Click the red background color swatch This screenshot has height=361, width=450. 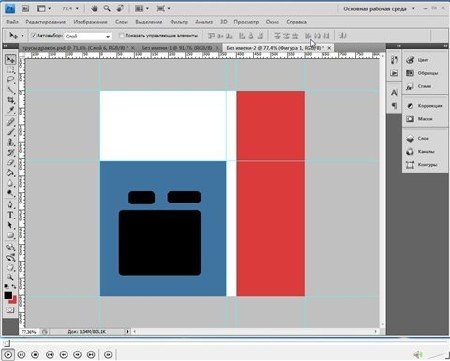coord(14,300)
